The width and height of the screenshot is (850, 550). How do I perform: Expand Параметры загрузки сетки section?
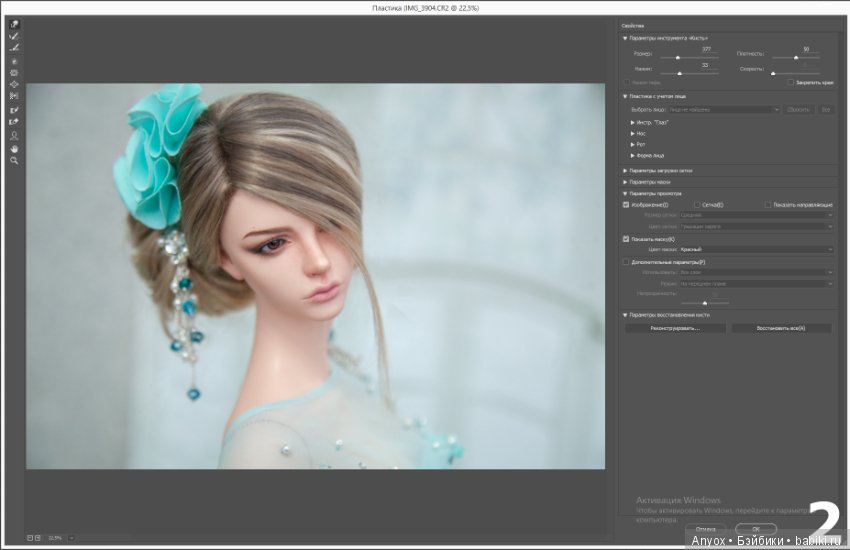[x=625, y=171]
